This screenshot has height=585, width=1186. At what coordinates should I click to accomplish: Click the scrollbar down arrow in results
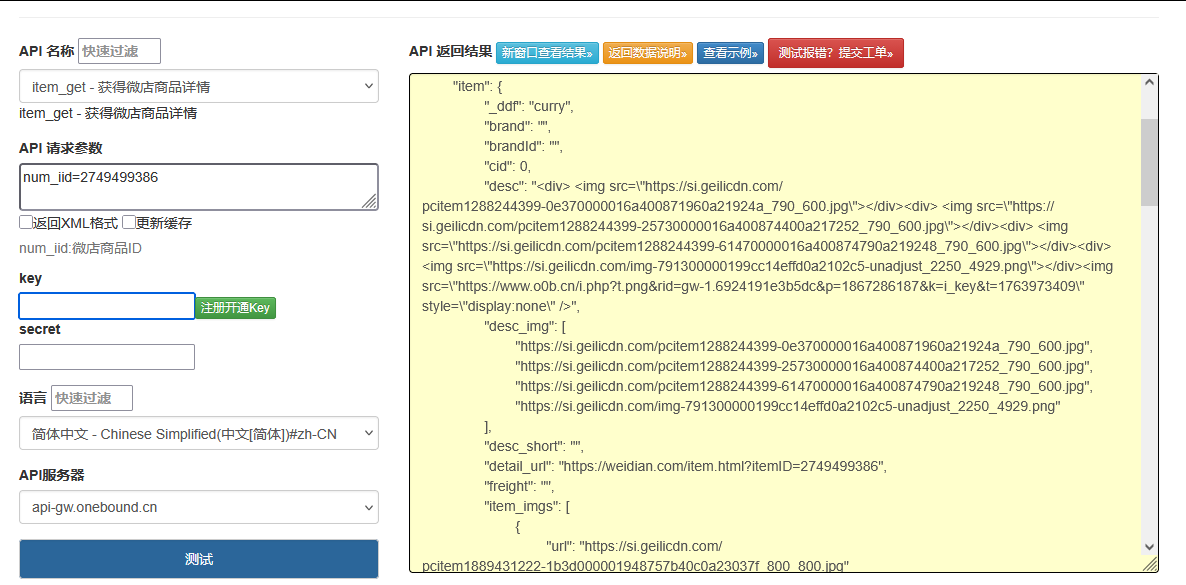(1149, 546)
